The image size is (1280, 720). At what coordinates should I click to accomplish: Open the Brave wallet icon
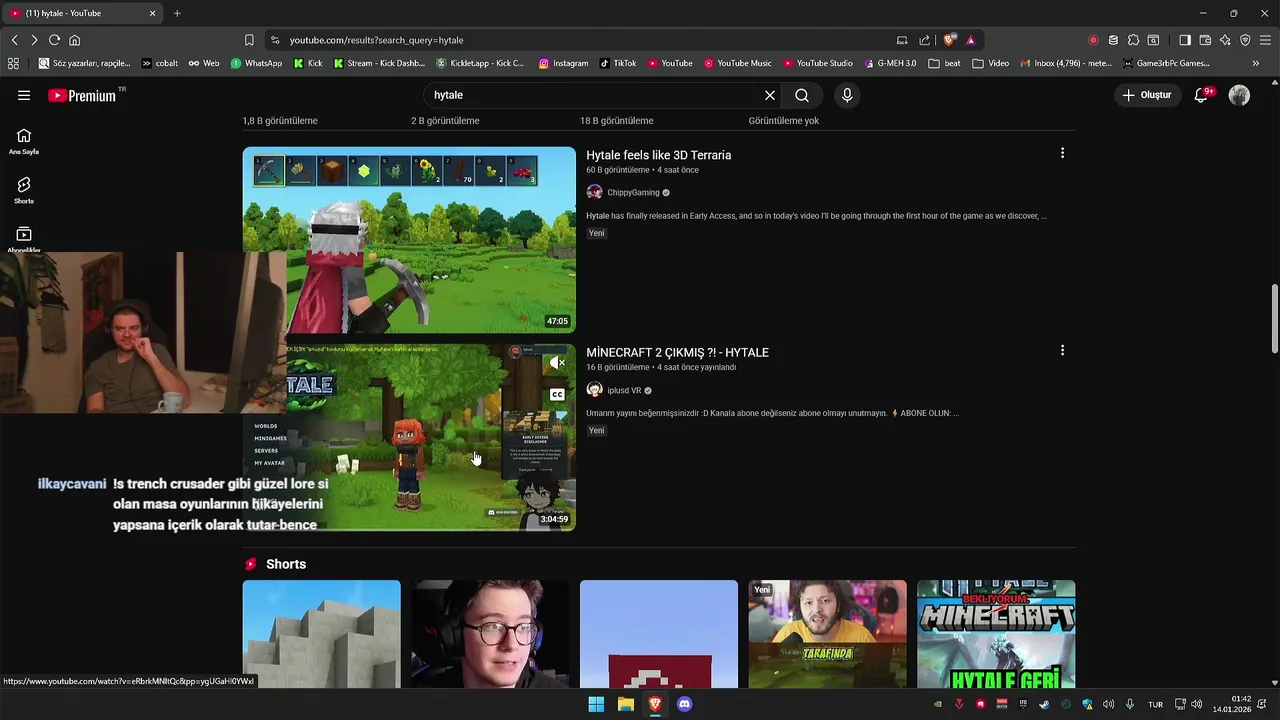[1205, 40]
